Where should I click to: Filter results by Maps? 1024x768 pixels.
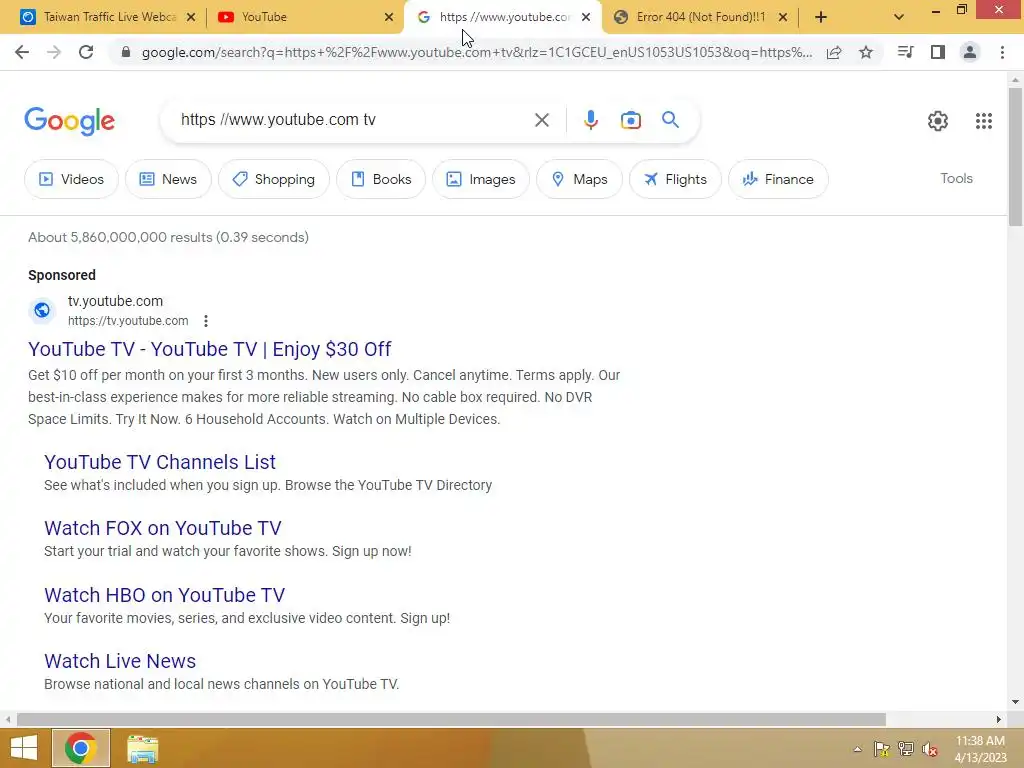pos(579,179)
